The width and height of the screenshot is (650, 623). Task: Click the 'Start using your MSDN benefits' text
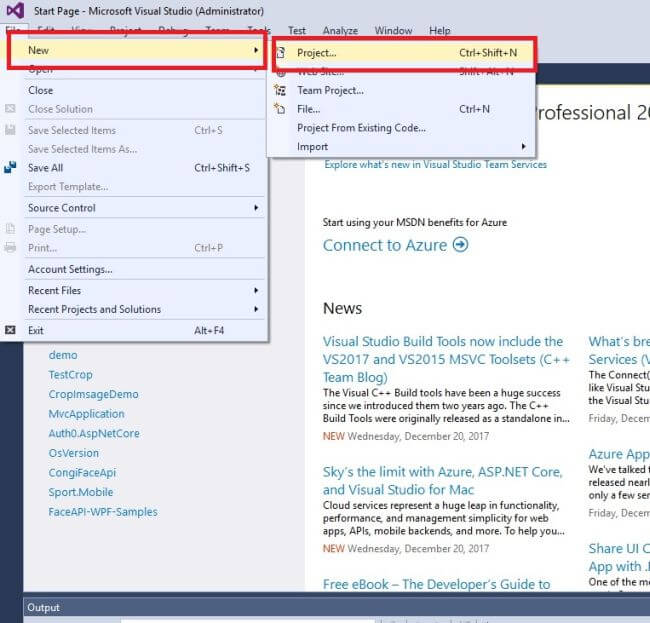pos(415,222)
